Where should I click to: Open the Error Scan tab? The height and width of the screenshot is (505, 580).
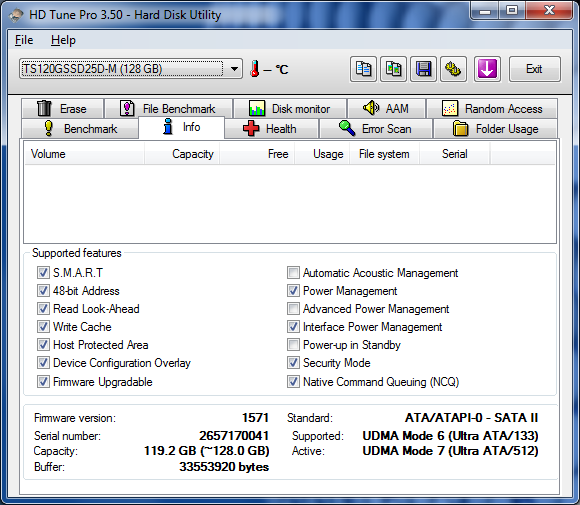click(x=376, y=129)
